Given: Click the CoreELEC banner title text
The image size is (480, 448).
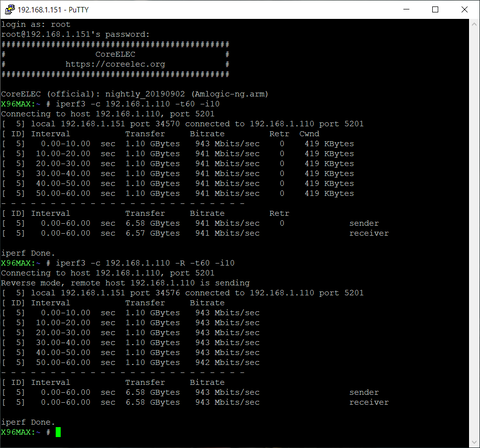Looking at the screenshot, I should pos(115,54).
